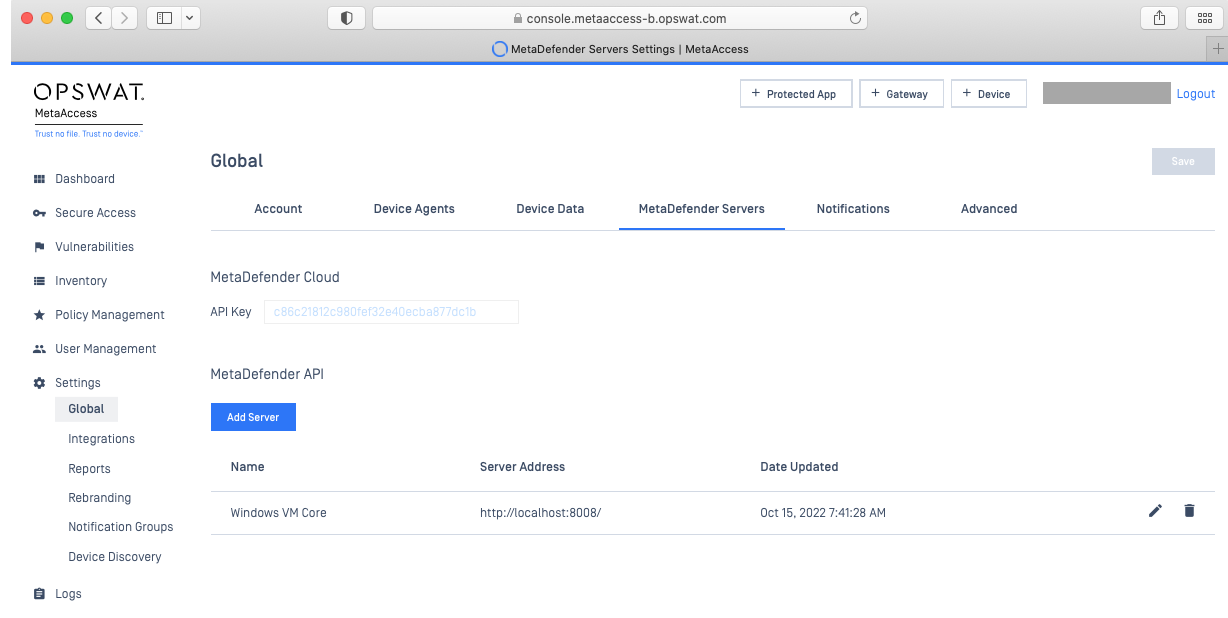Open User Management in the sidebar
The height and width of the screenshot is (618, 1228).
pyautogui.click(x=106, y=349)
